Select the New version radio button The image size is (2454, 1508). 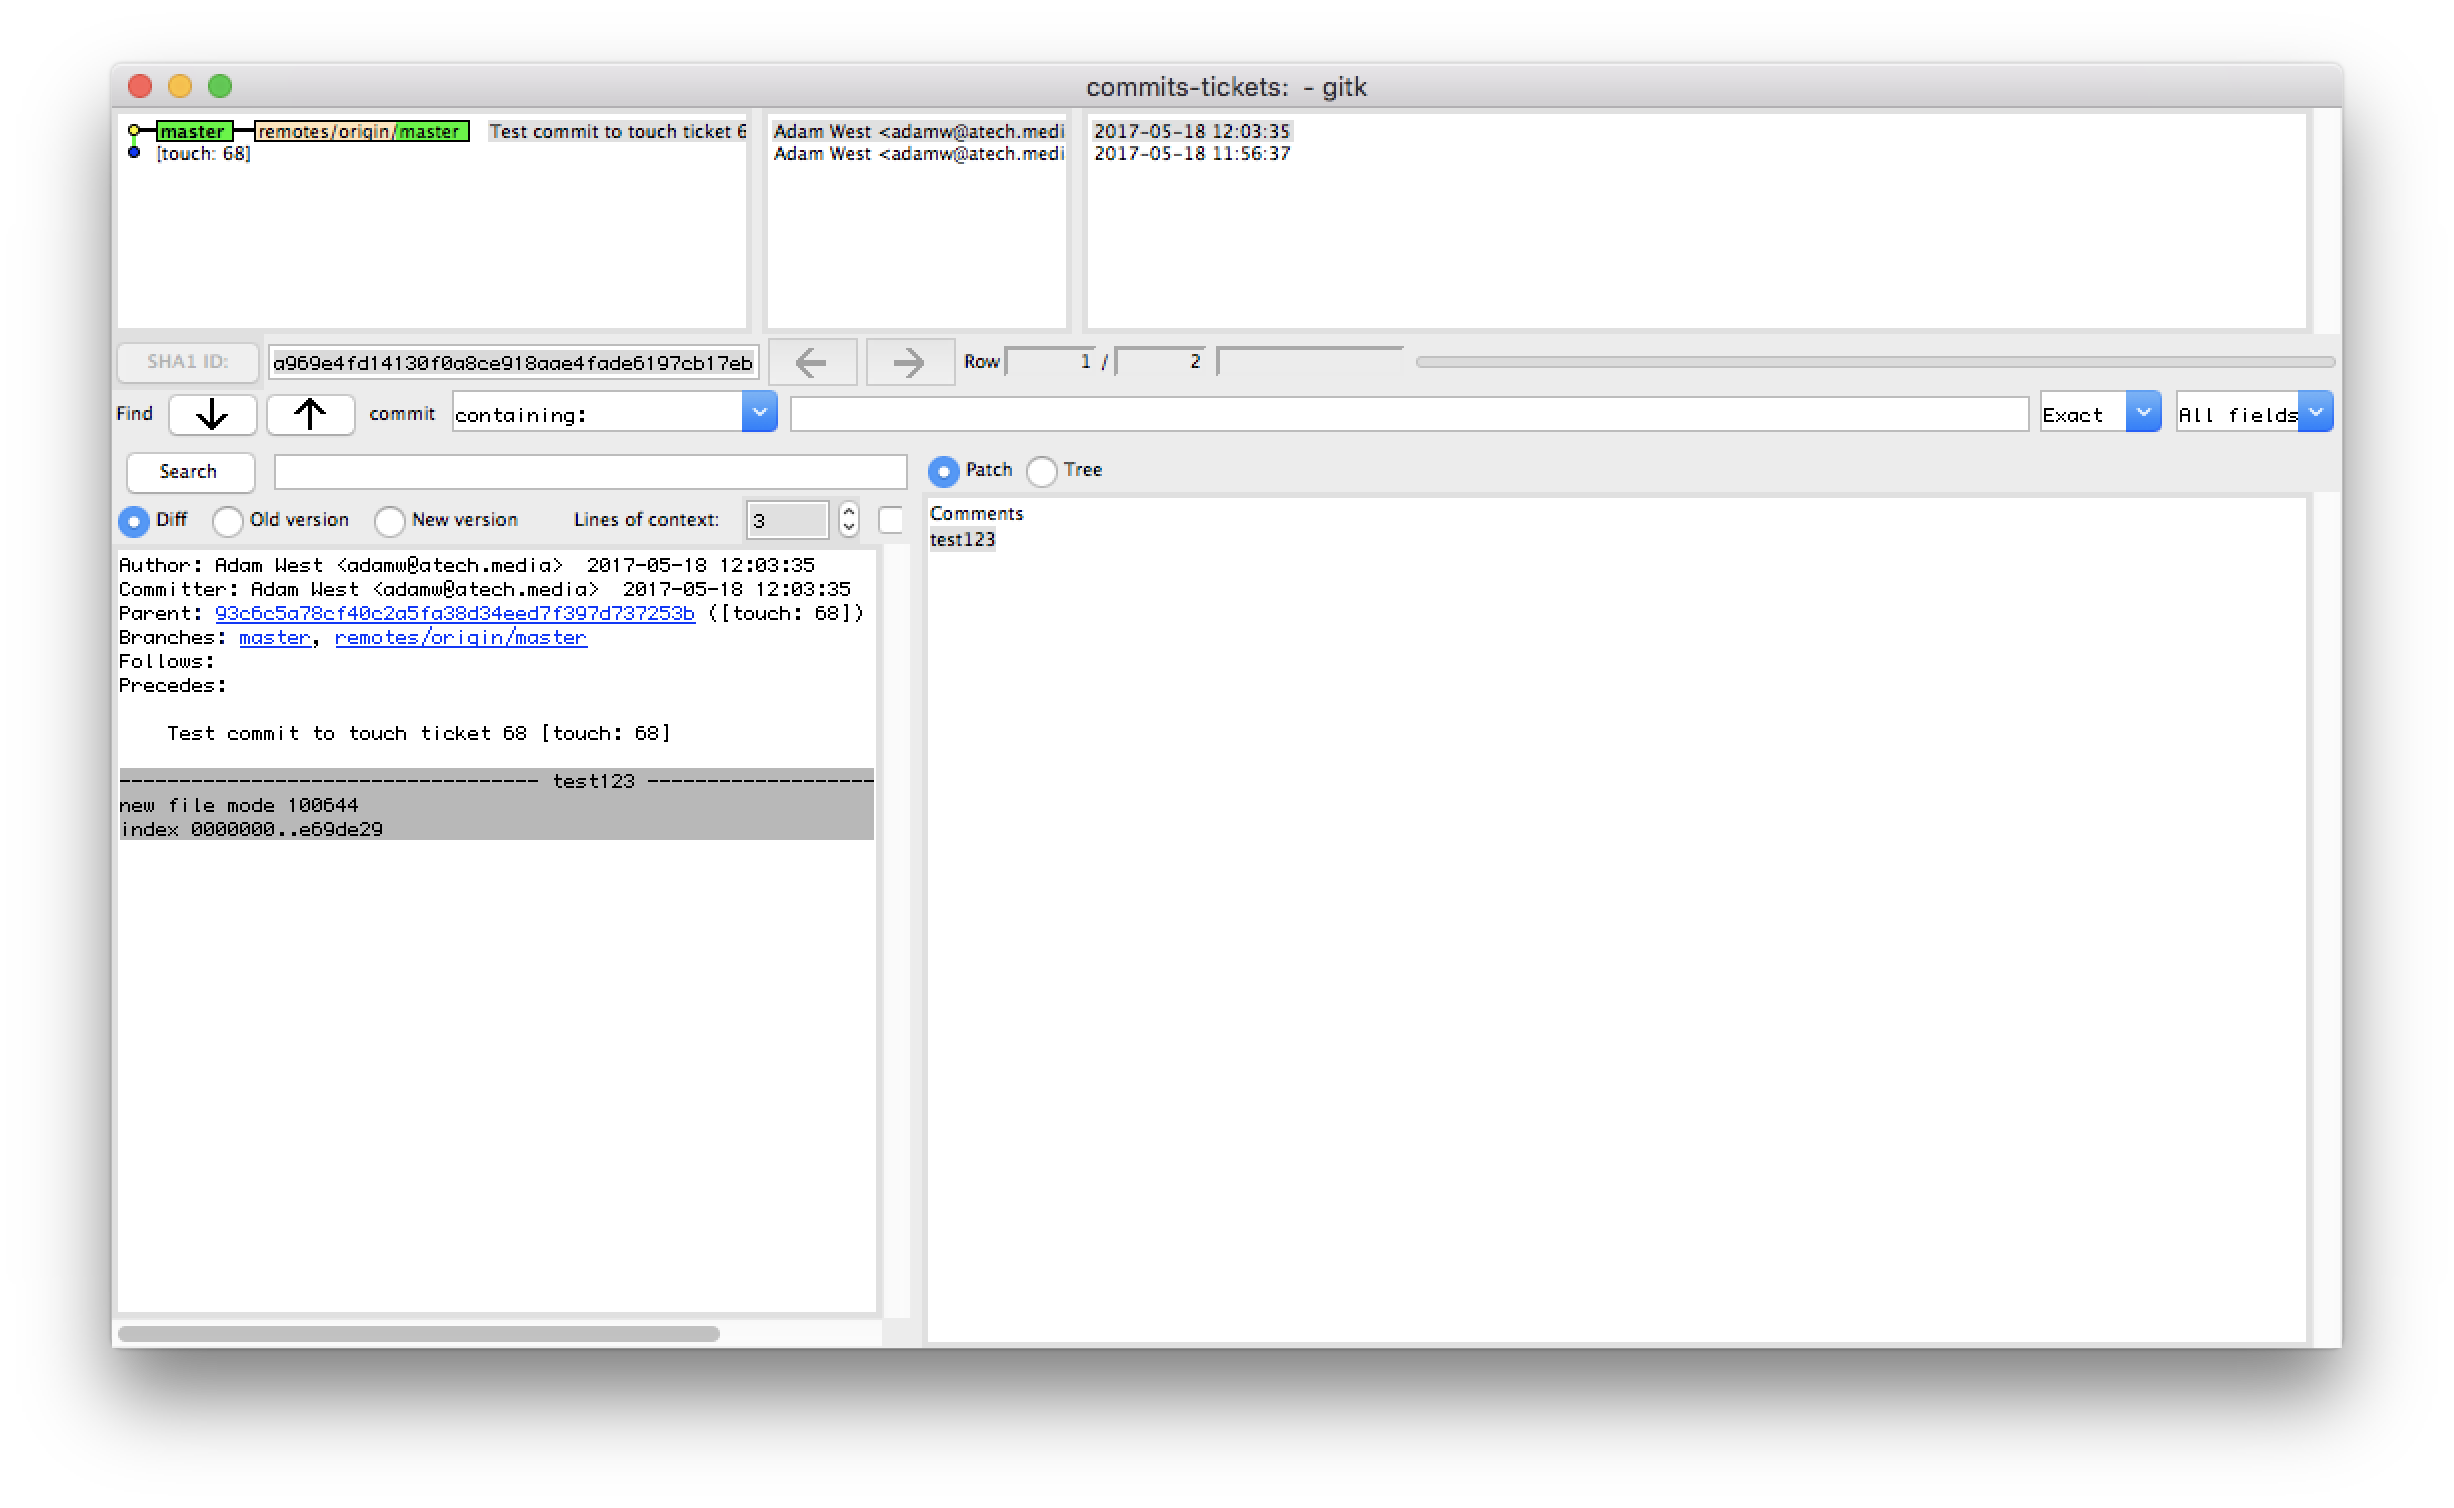click(x=387, y=519)
